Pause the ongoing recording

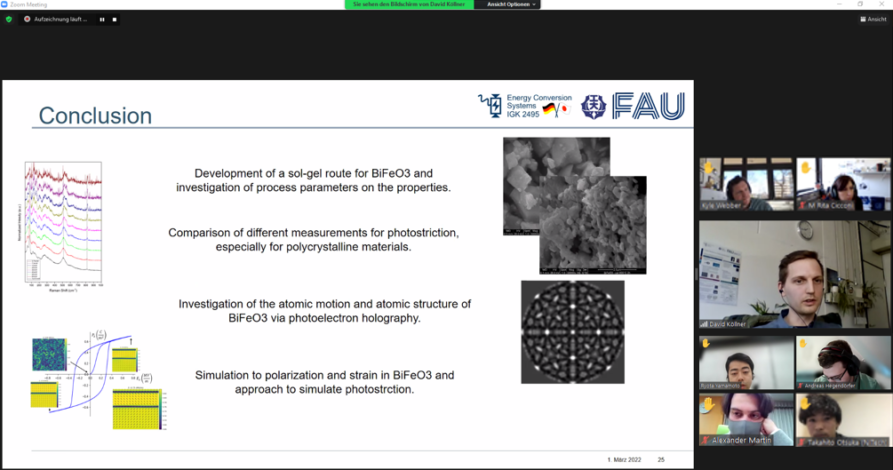tap(102, 19)
